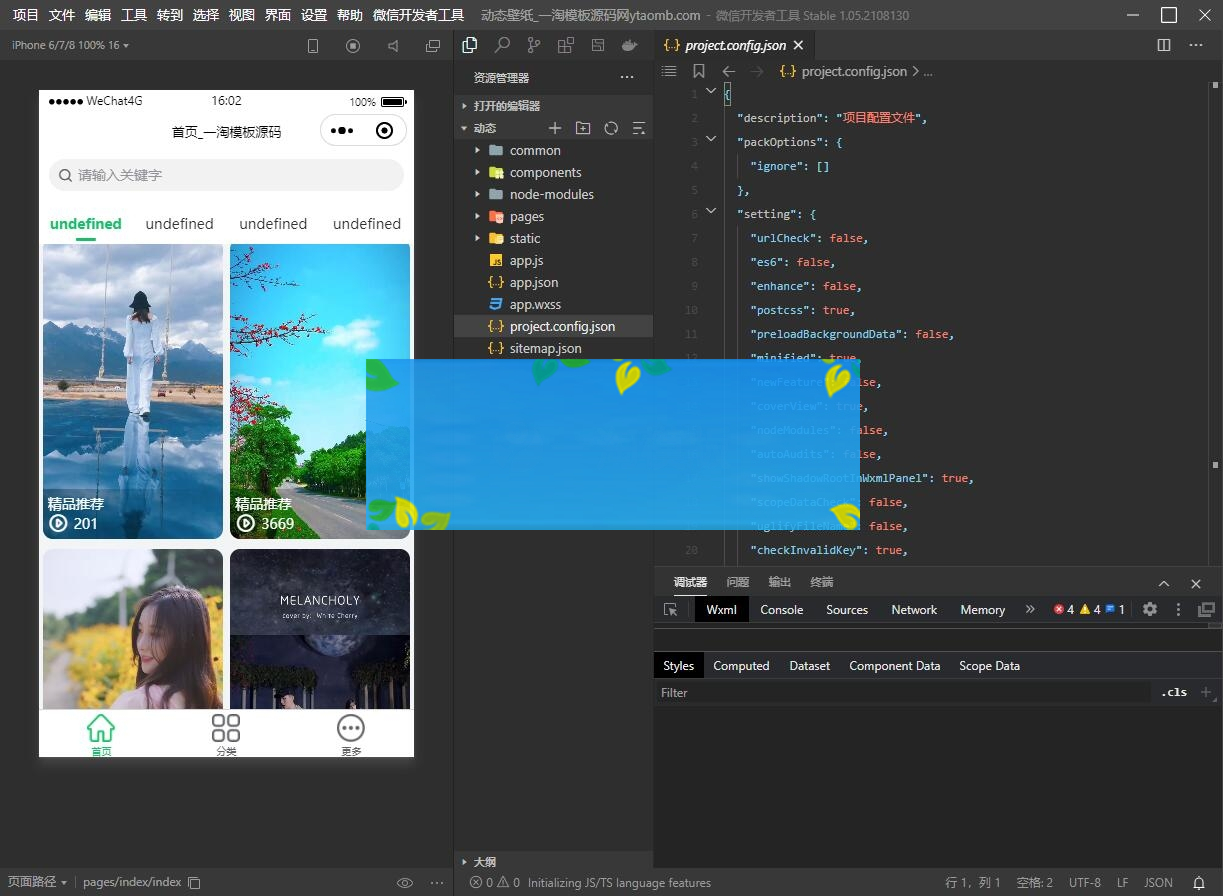
Task: Open the iPhone 6/7/8 device dropdown
Action: pyautogui.click(x=70, y=45)
